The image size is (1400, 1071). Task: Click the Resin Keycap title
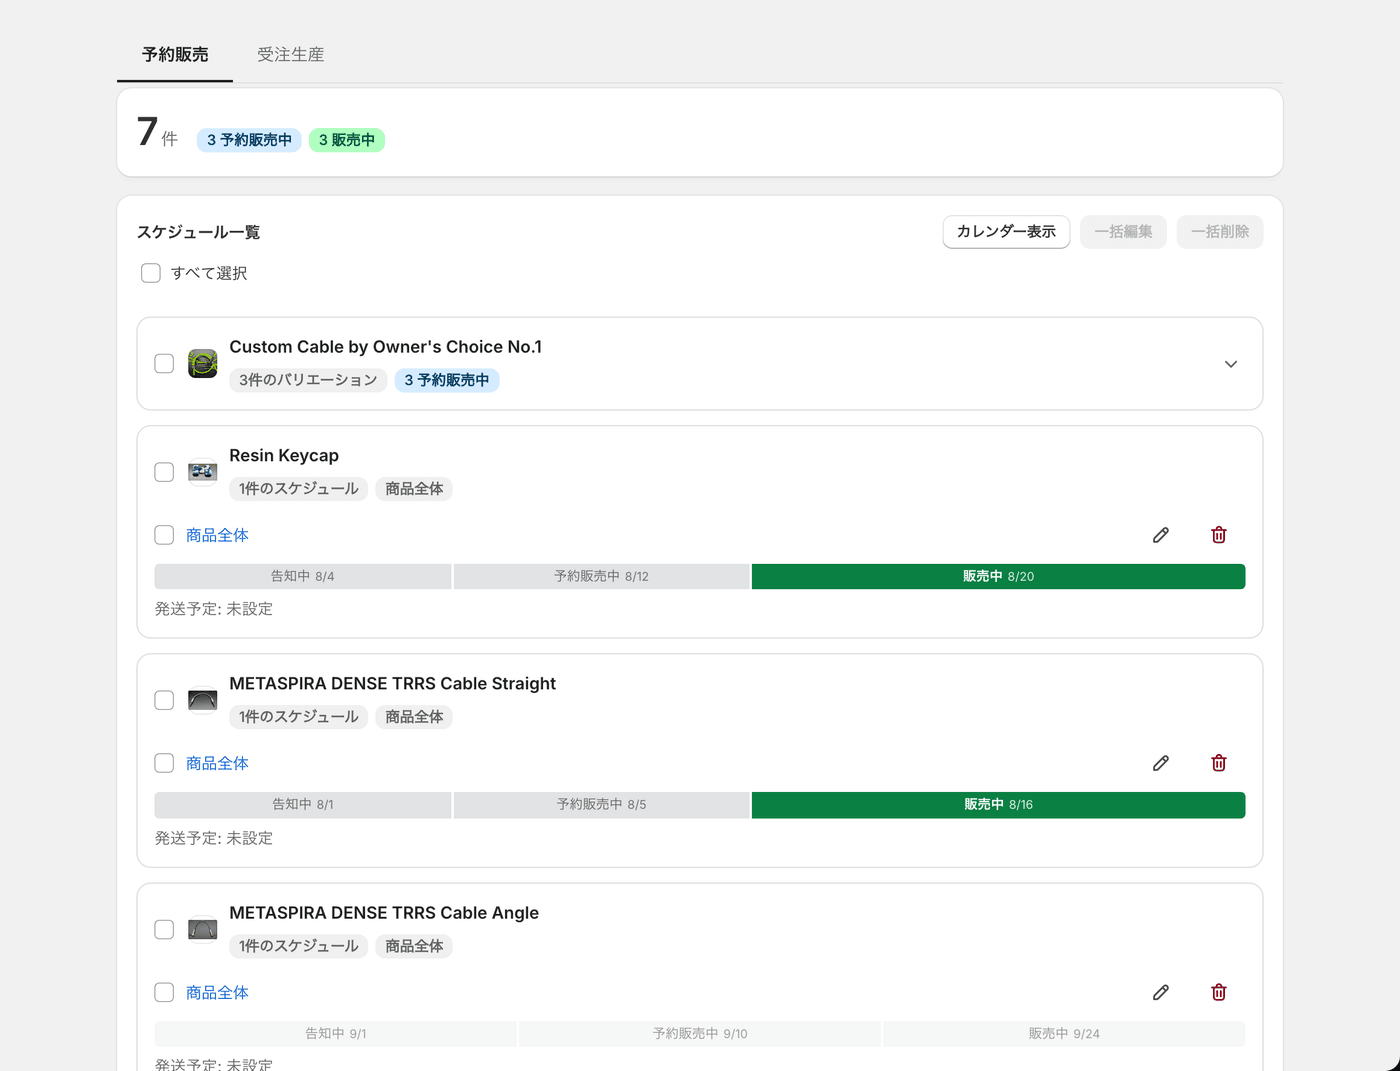(x=284, y=456)
